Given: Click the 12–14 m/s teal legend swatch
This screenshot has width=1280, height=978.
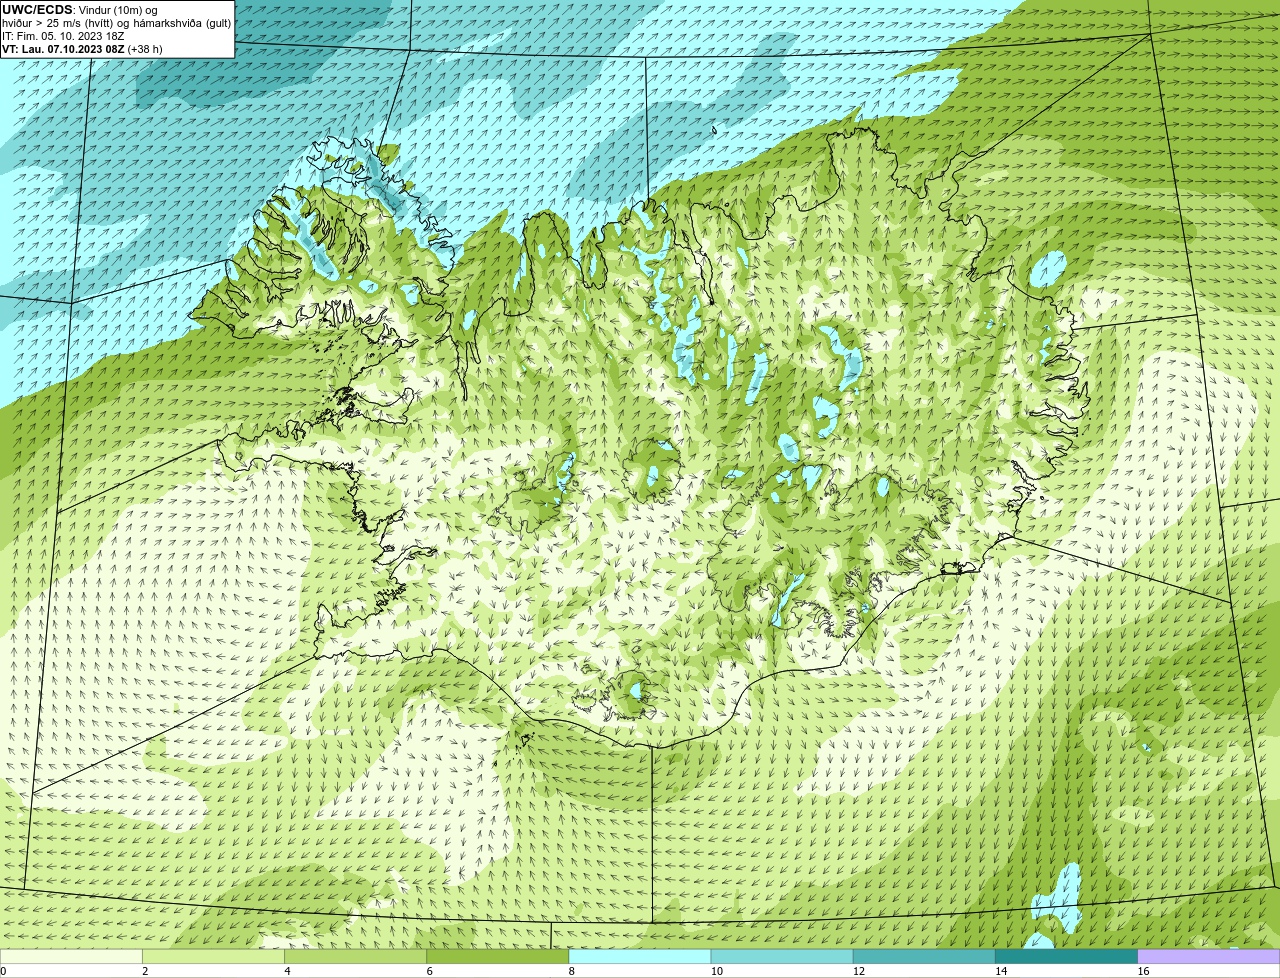Looking at the screenshot, I should (x=924, y=956).
